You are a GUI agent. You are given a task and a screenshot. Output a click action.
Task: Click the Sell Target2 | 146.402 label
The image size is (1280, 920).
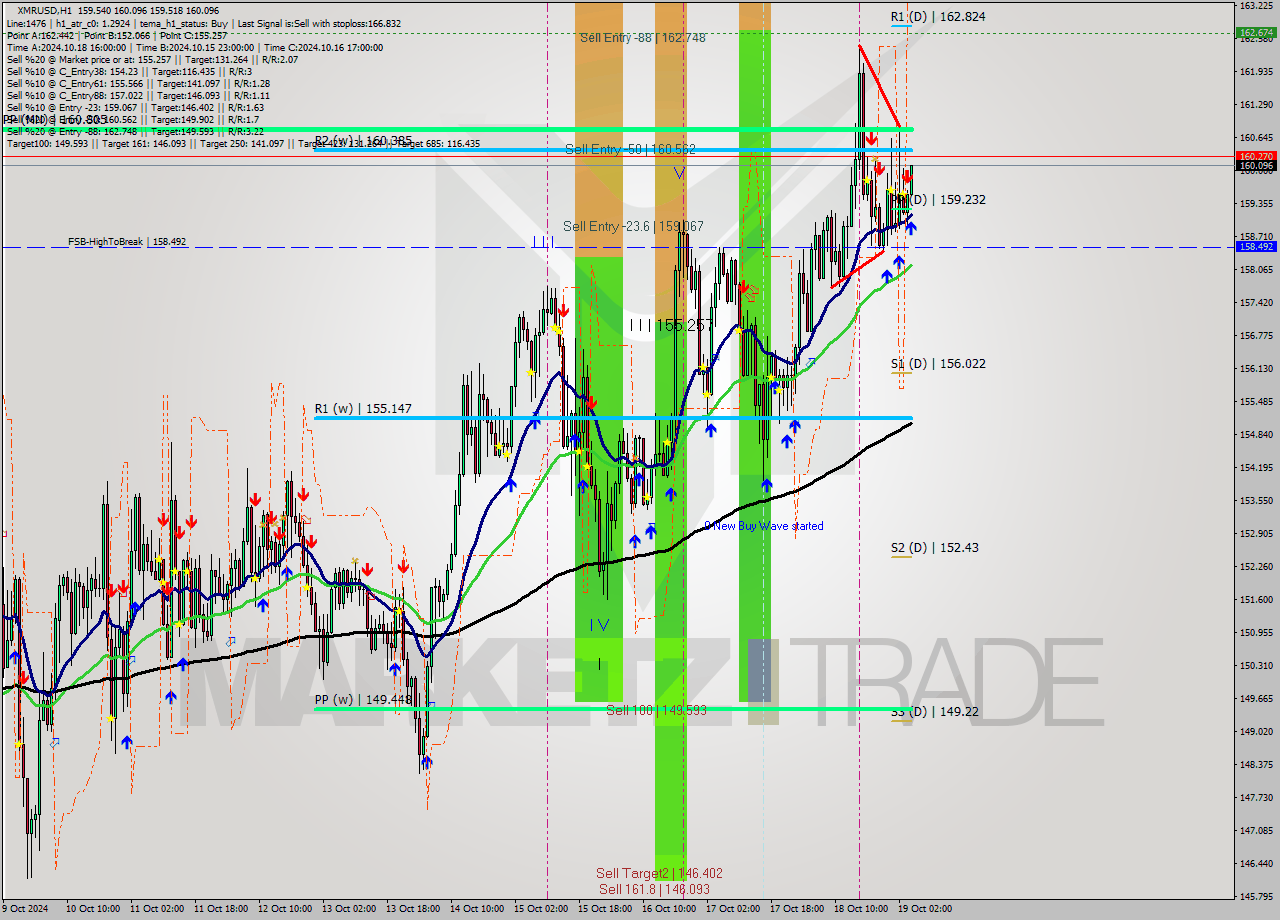[x=659, y=873]
